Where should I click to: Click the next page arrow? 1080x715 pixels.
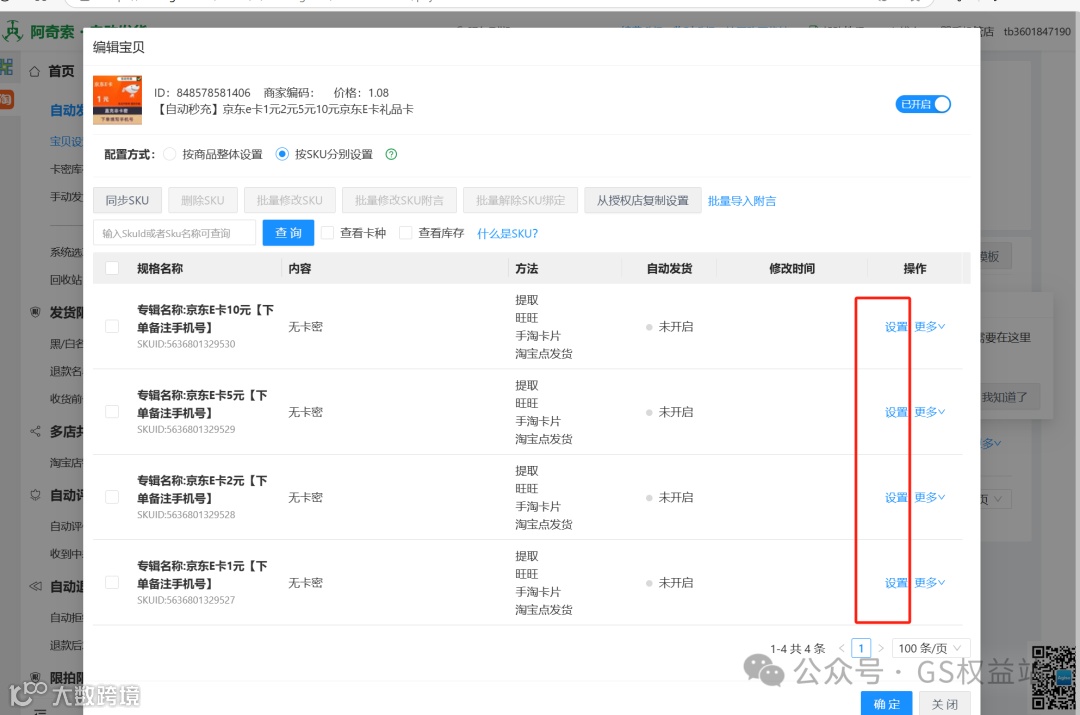(880, 648)
